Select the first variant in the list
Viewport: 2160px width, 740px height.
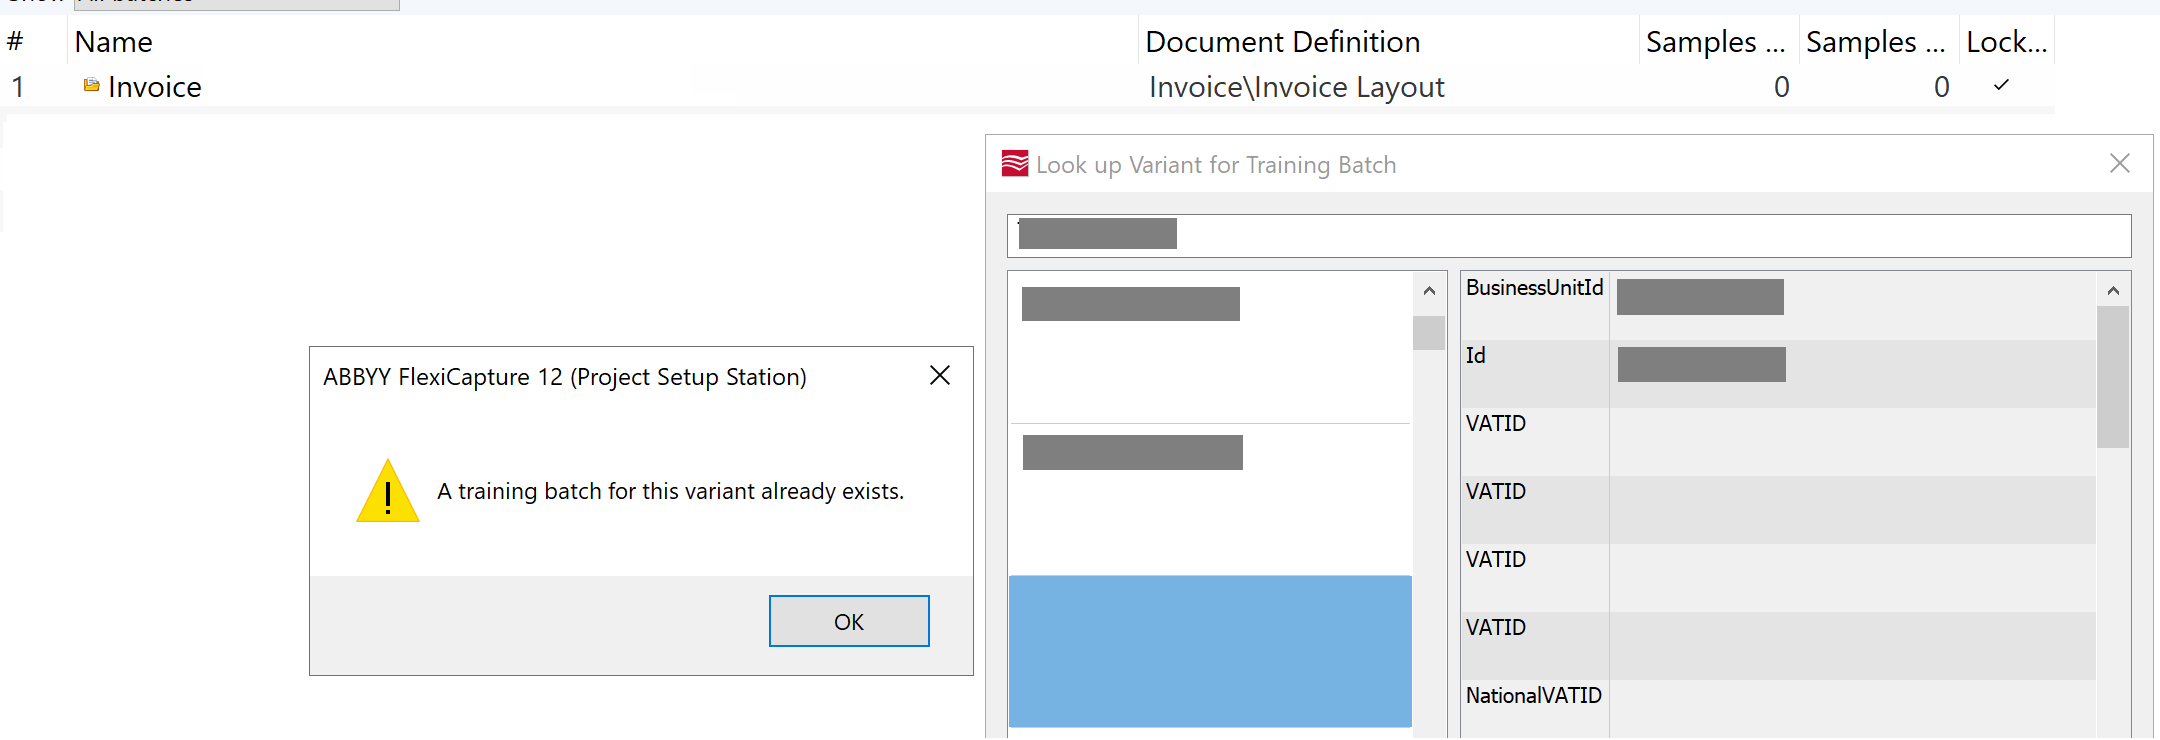1210,347
